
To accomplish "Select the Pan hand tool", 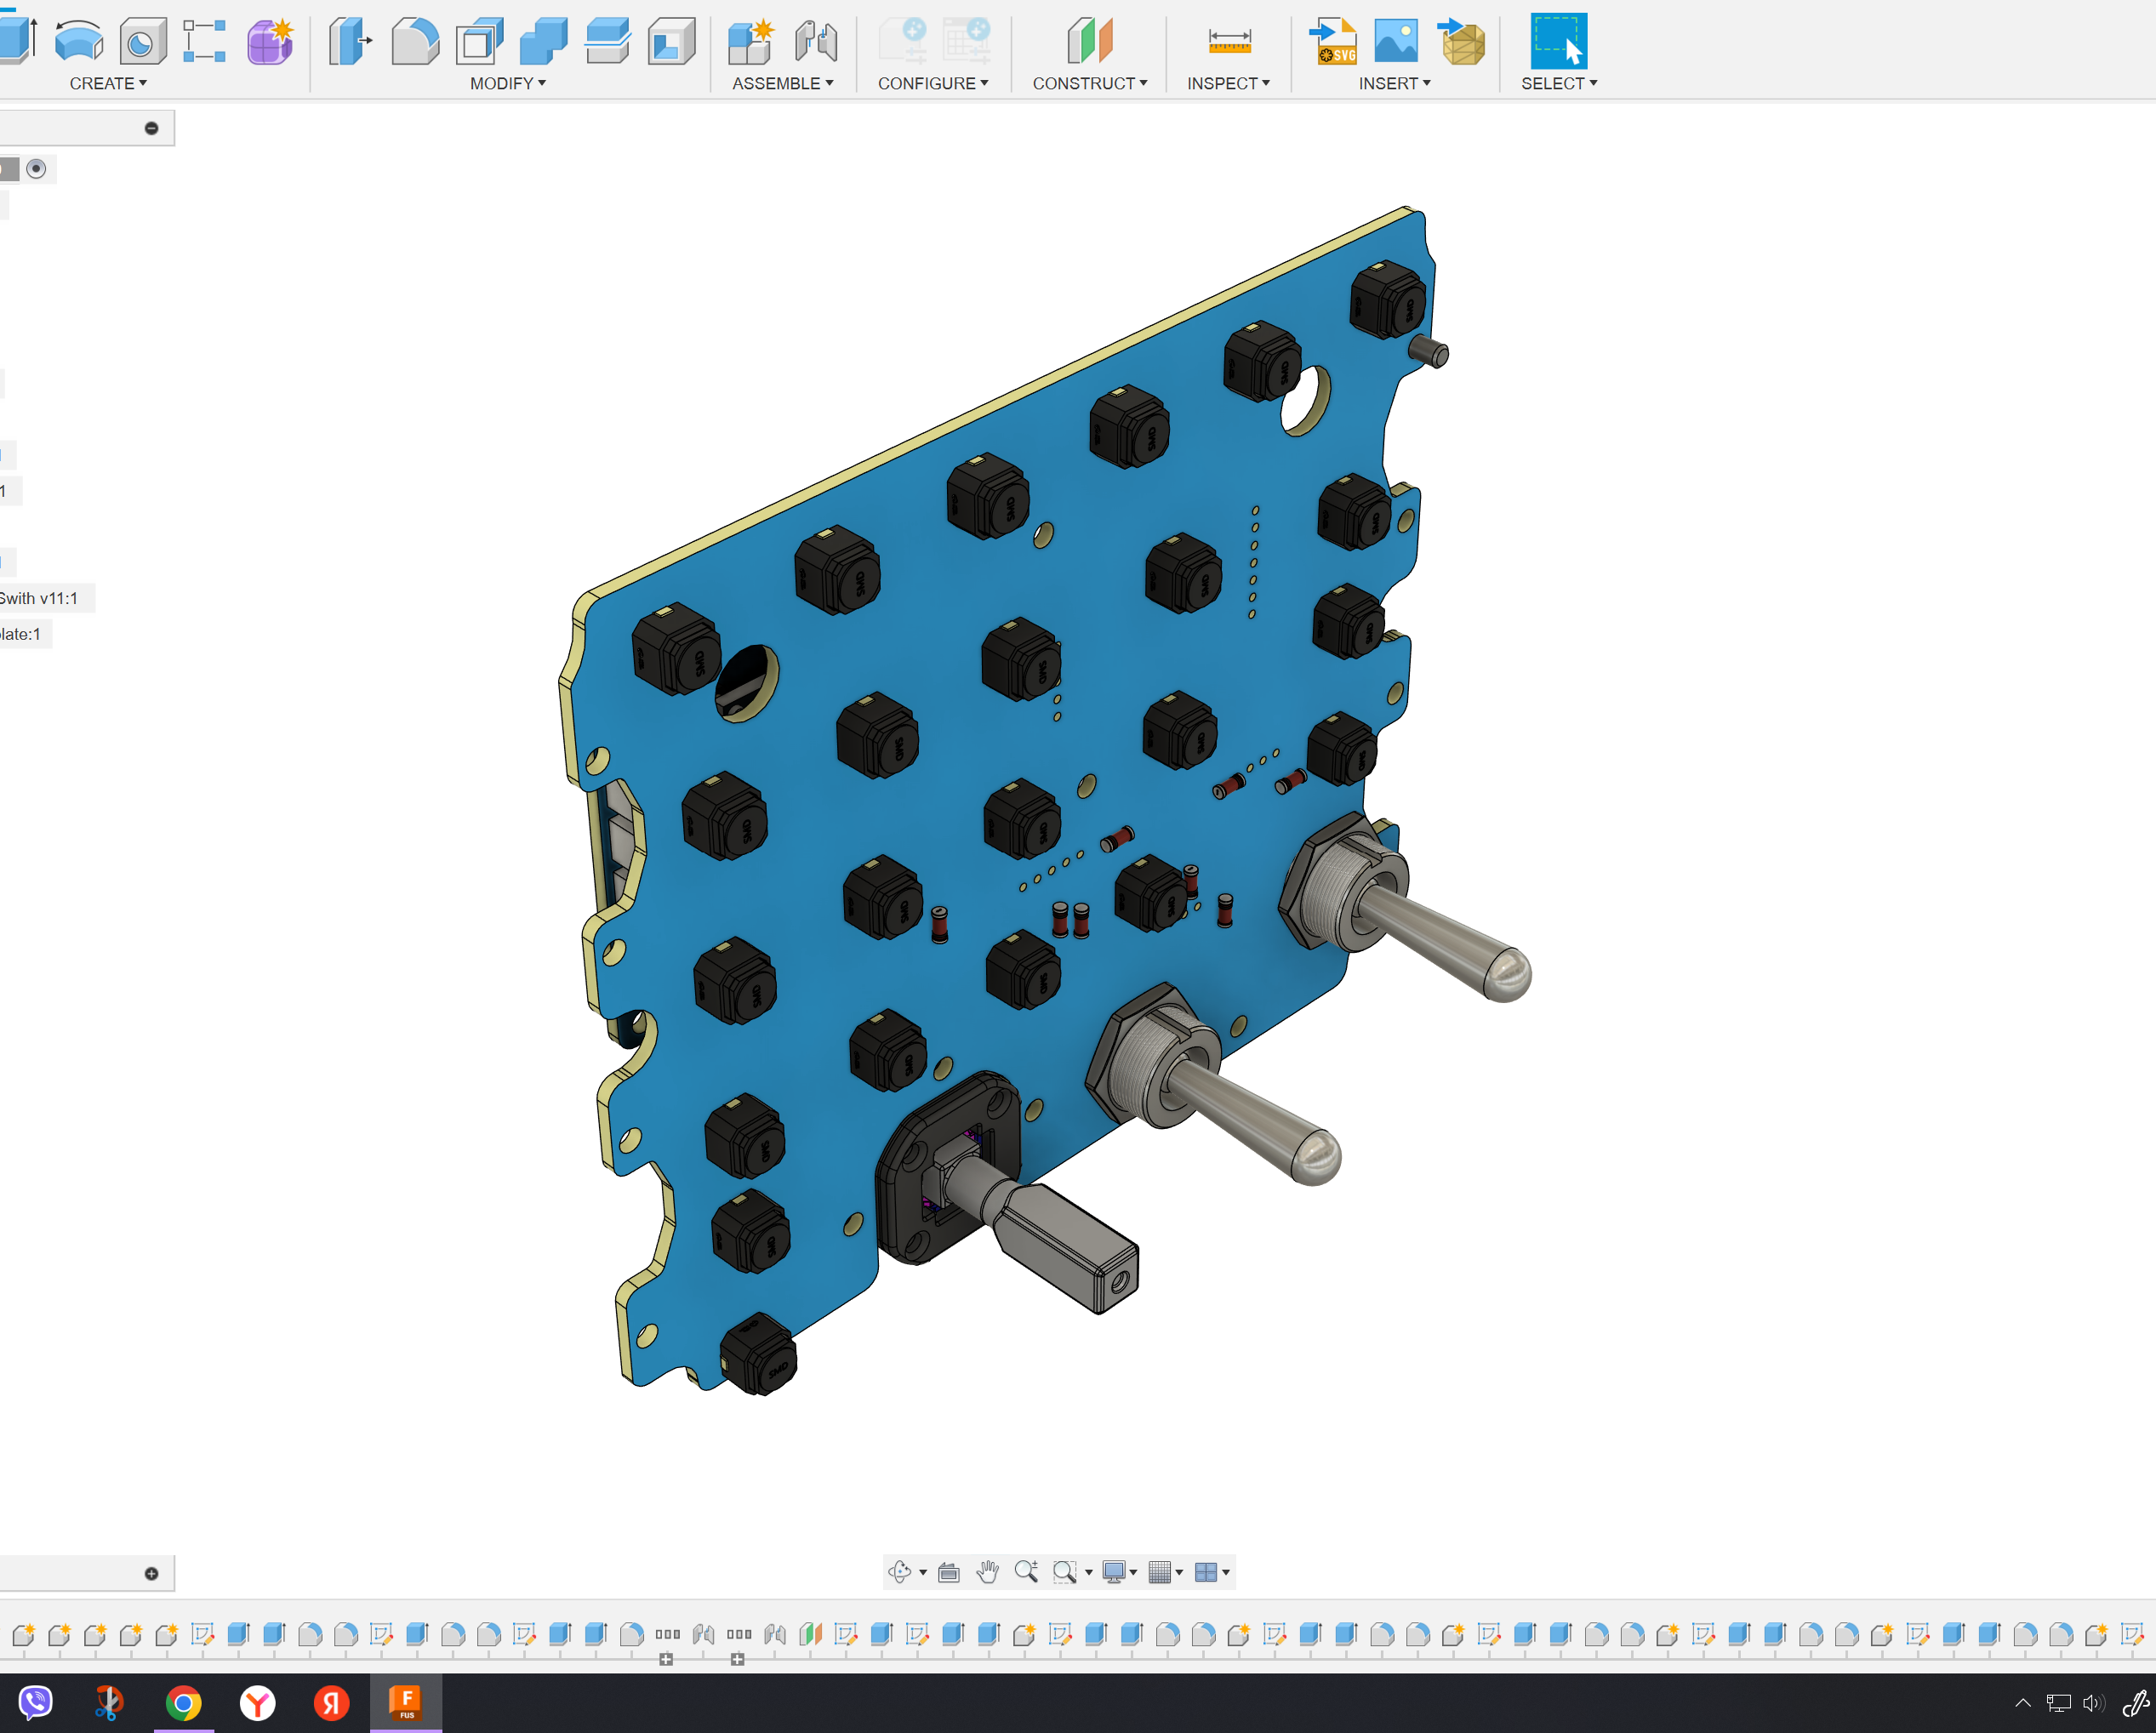I will point(987,1572).
